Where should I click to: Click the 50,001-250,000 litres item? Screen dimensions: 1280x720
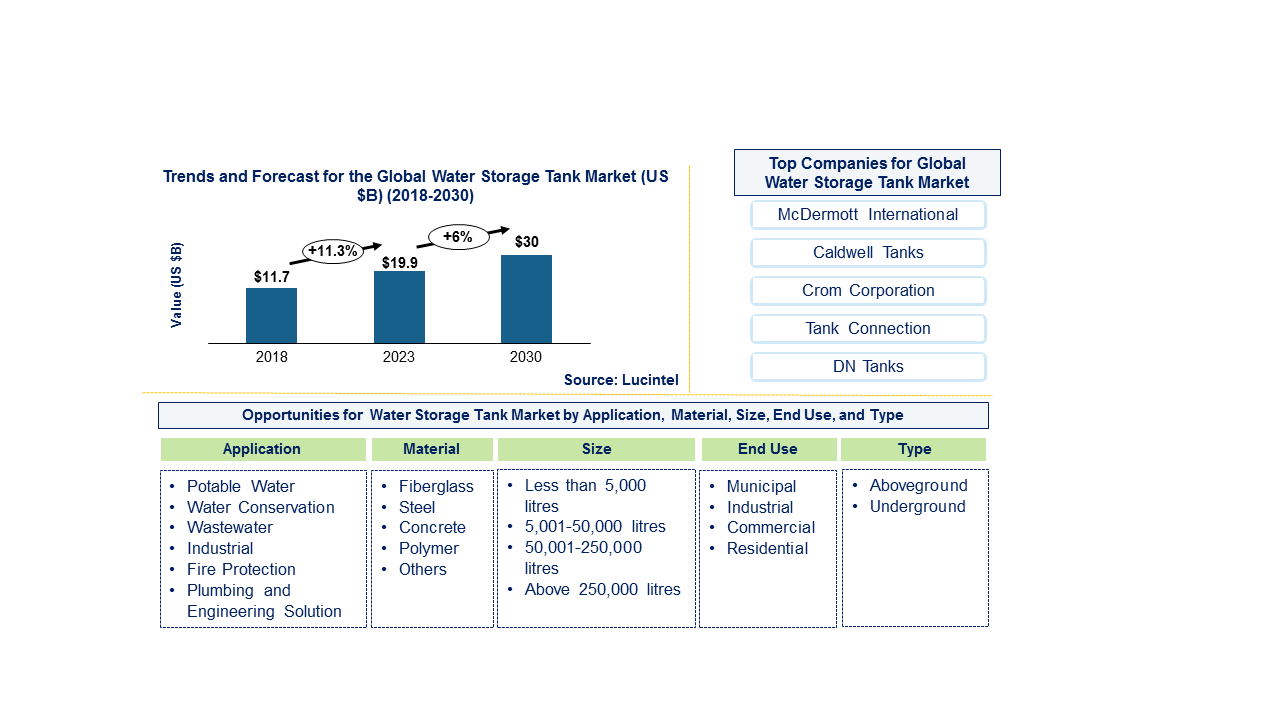(583, 558)
